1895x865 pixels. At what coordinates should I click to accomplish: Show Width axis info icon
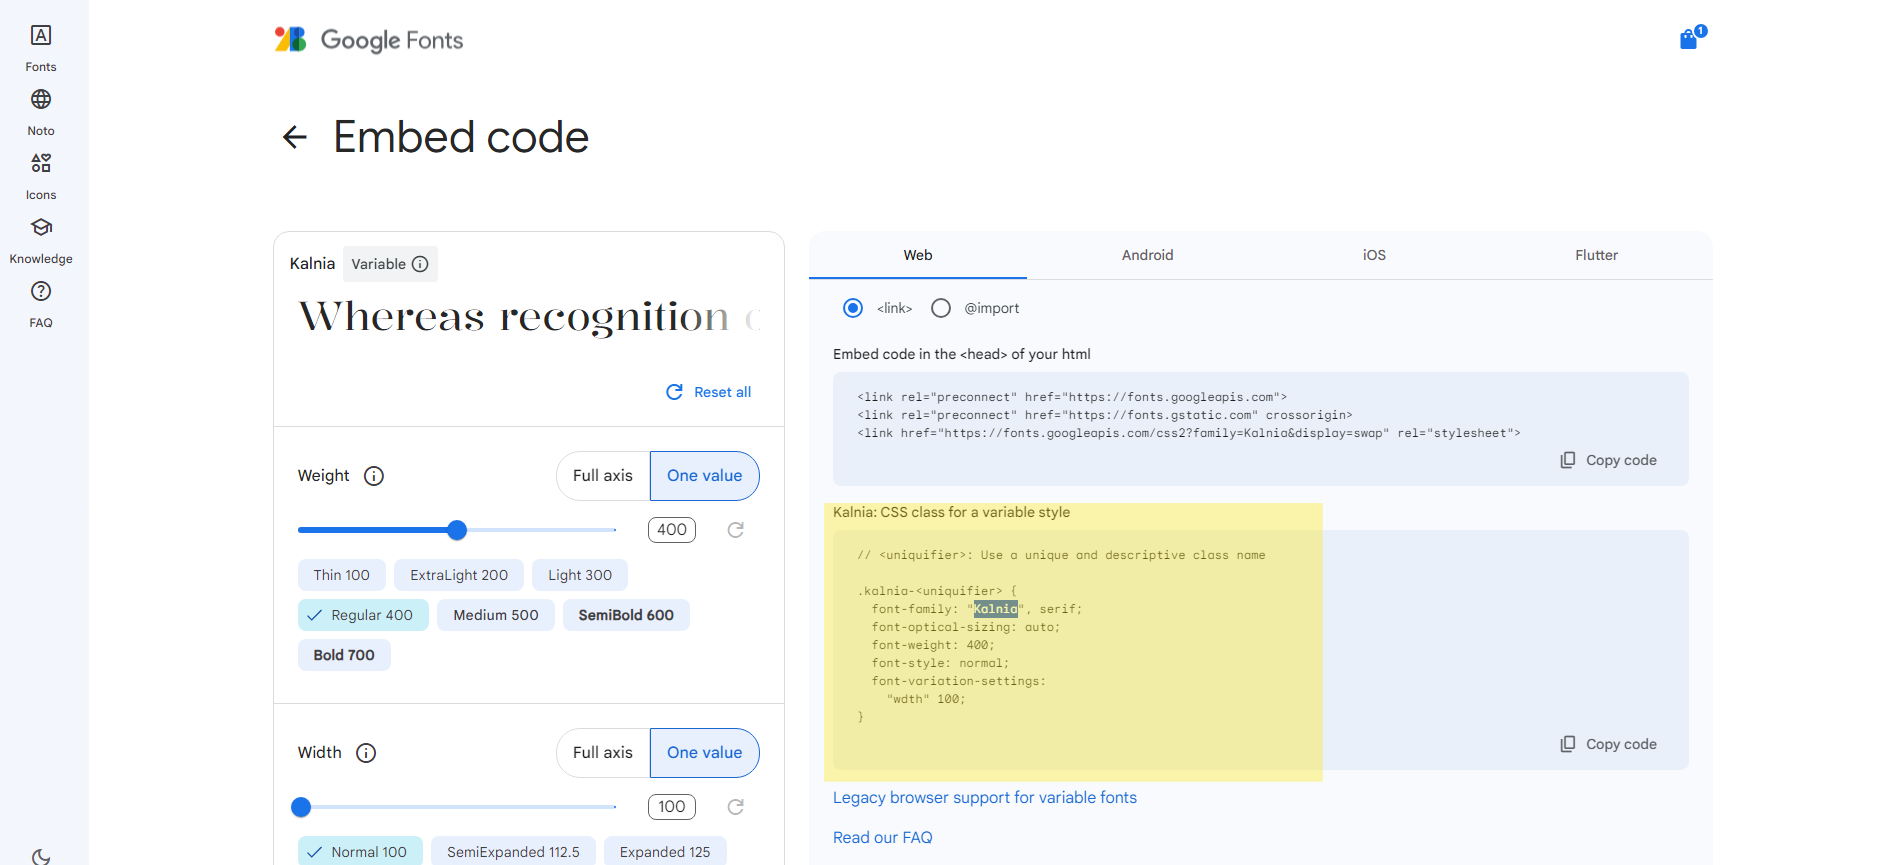pyautogui.click(x=366, y=753)
